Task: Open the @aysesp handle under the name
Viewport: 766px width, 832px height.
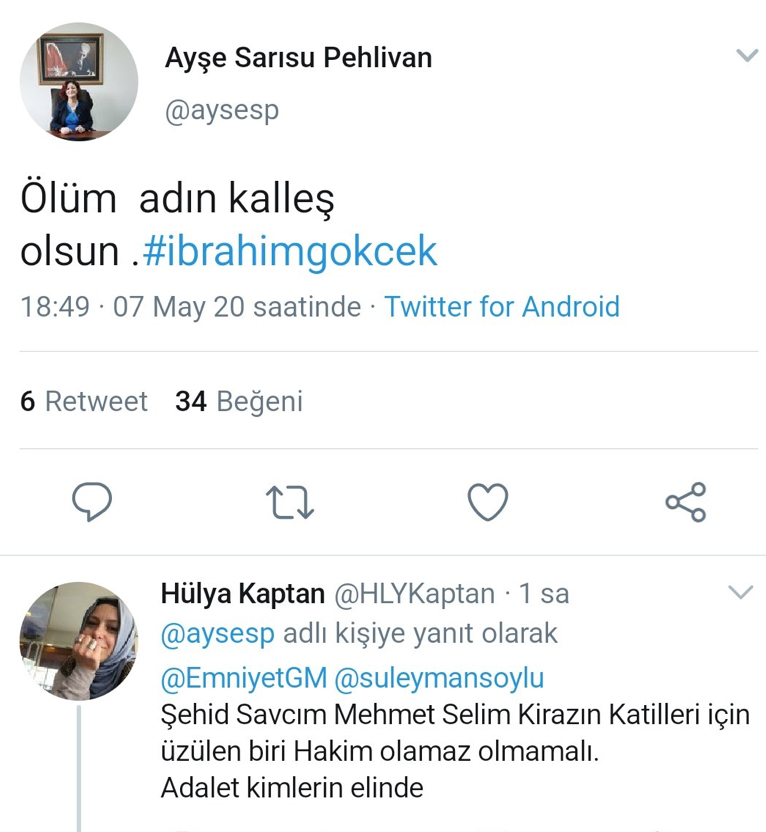Action: coord(222,111)
